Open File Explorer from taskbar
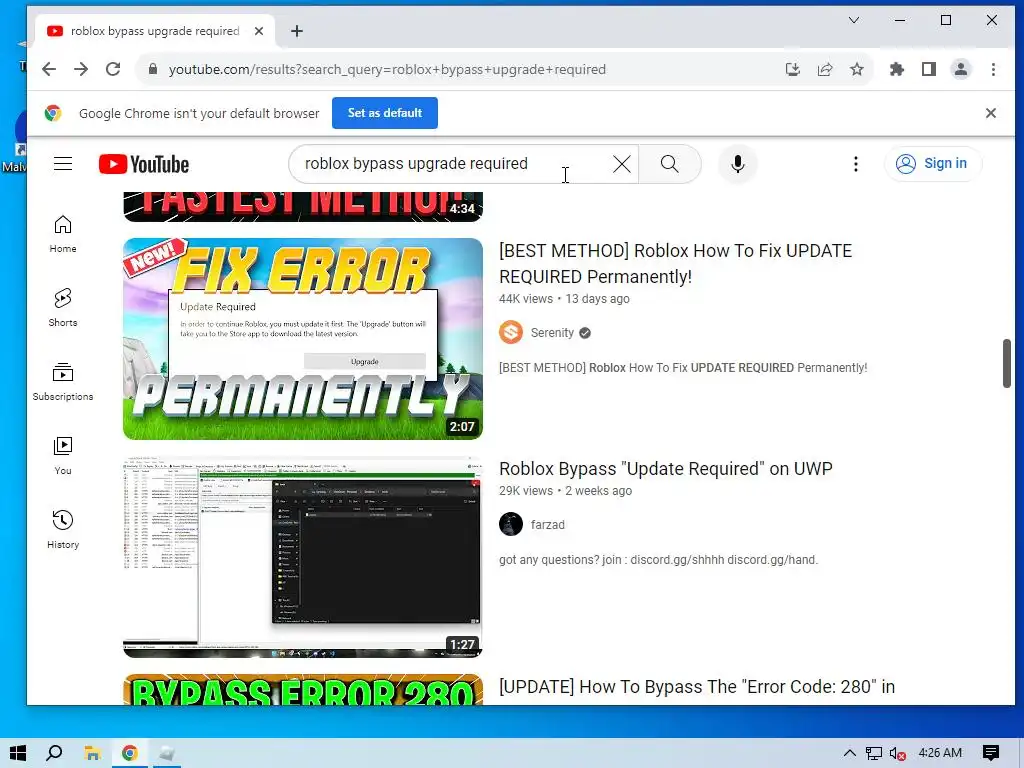The width and height of the screenshot is (1024, 768). 92,753
